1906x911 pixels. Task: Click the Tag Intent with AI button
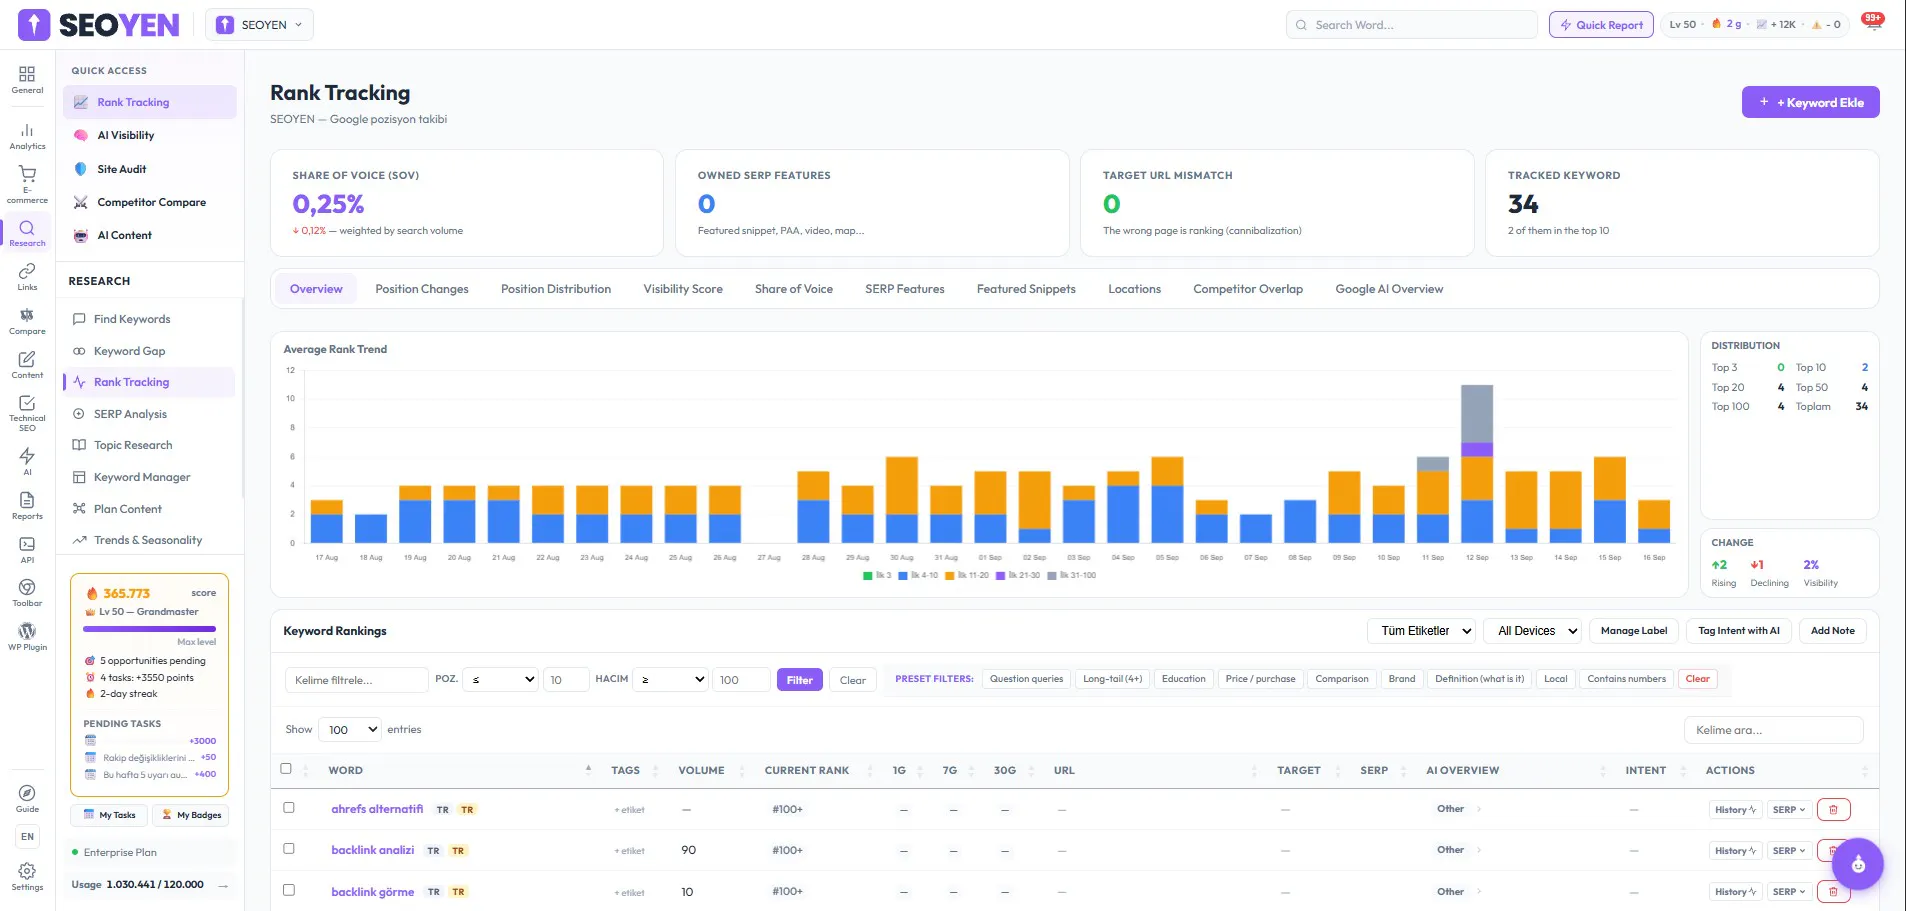1739,631
